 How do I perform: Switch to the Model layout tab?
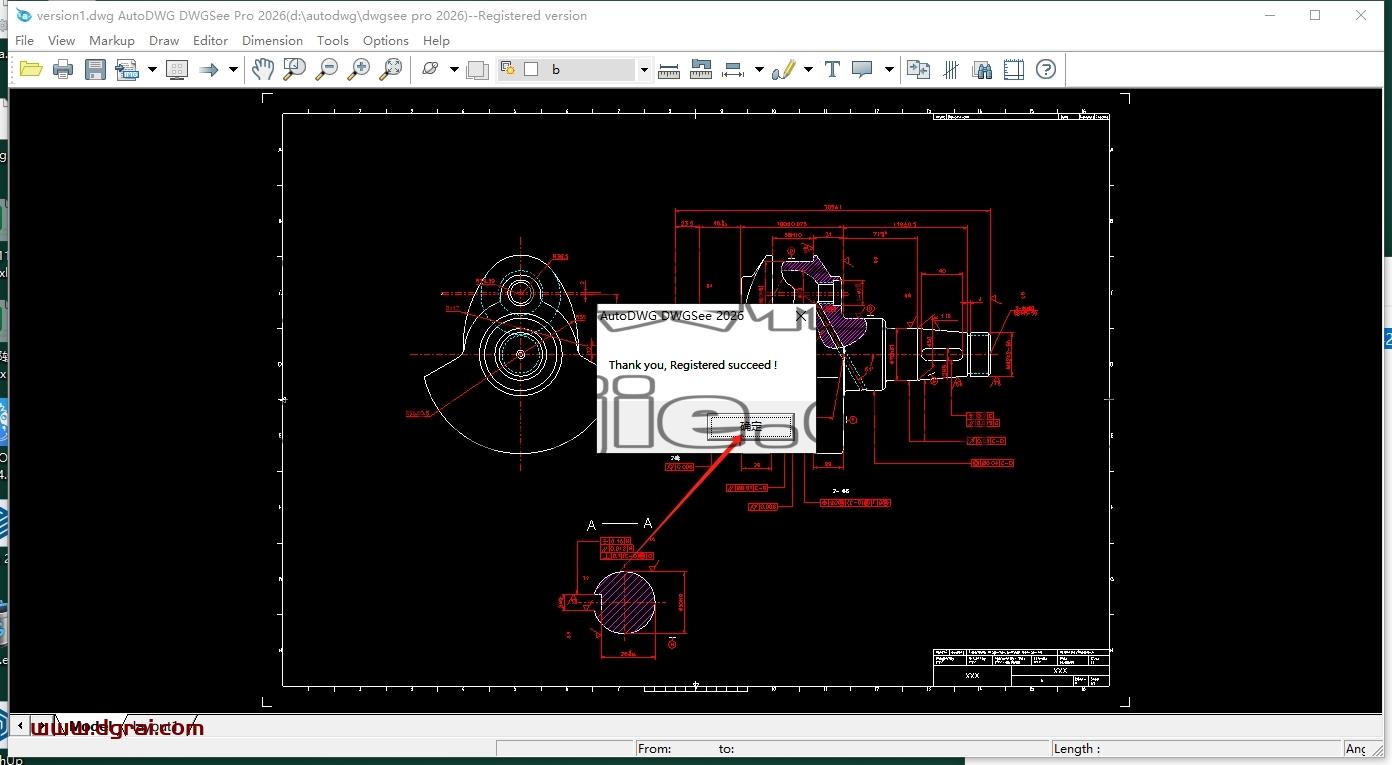[90, 726]
